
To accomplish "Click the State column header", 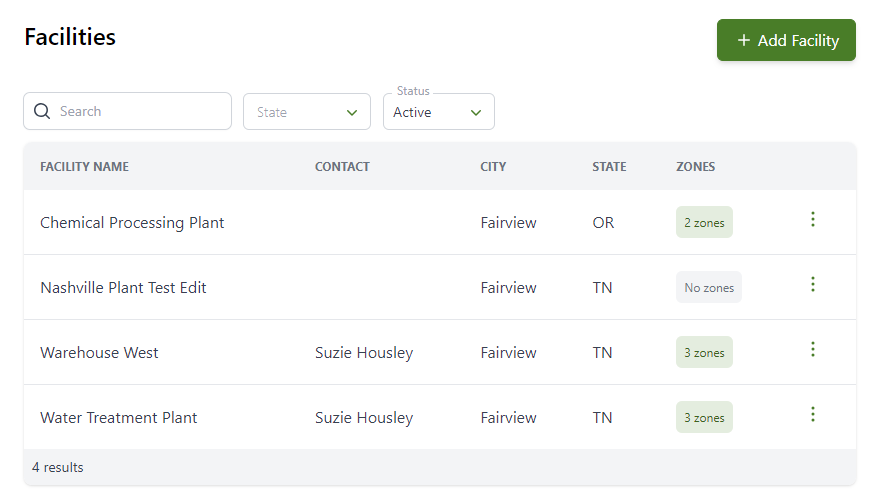I will tap(609, 166).
